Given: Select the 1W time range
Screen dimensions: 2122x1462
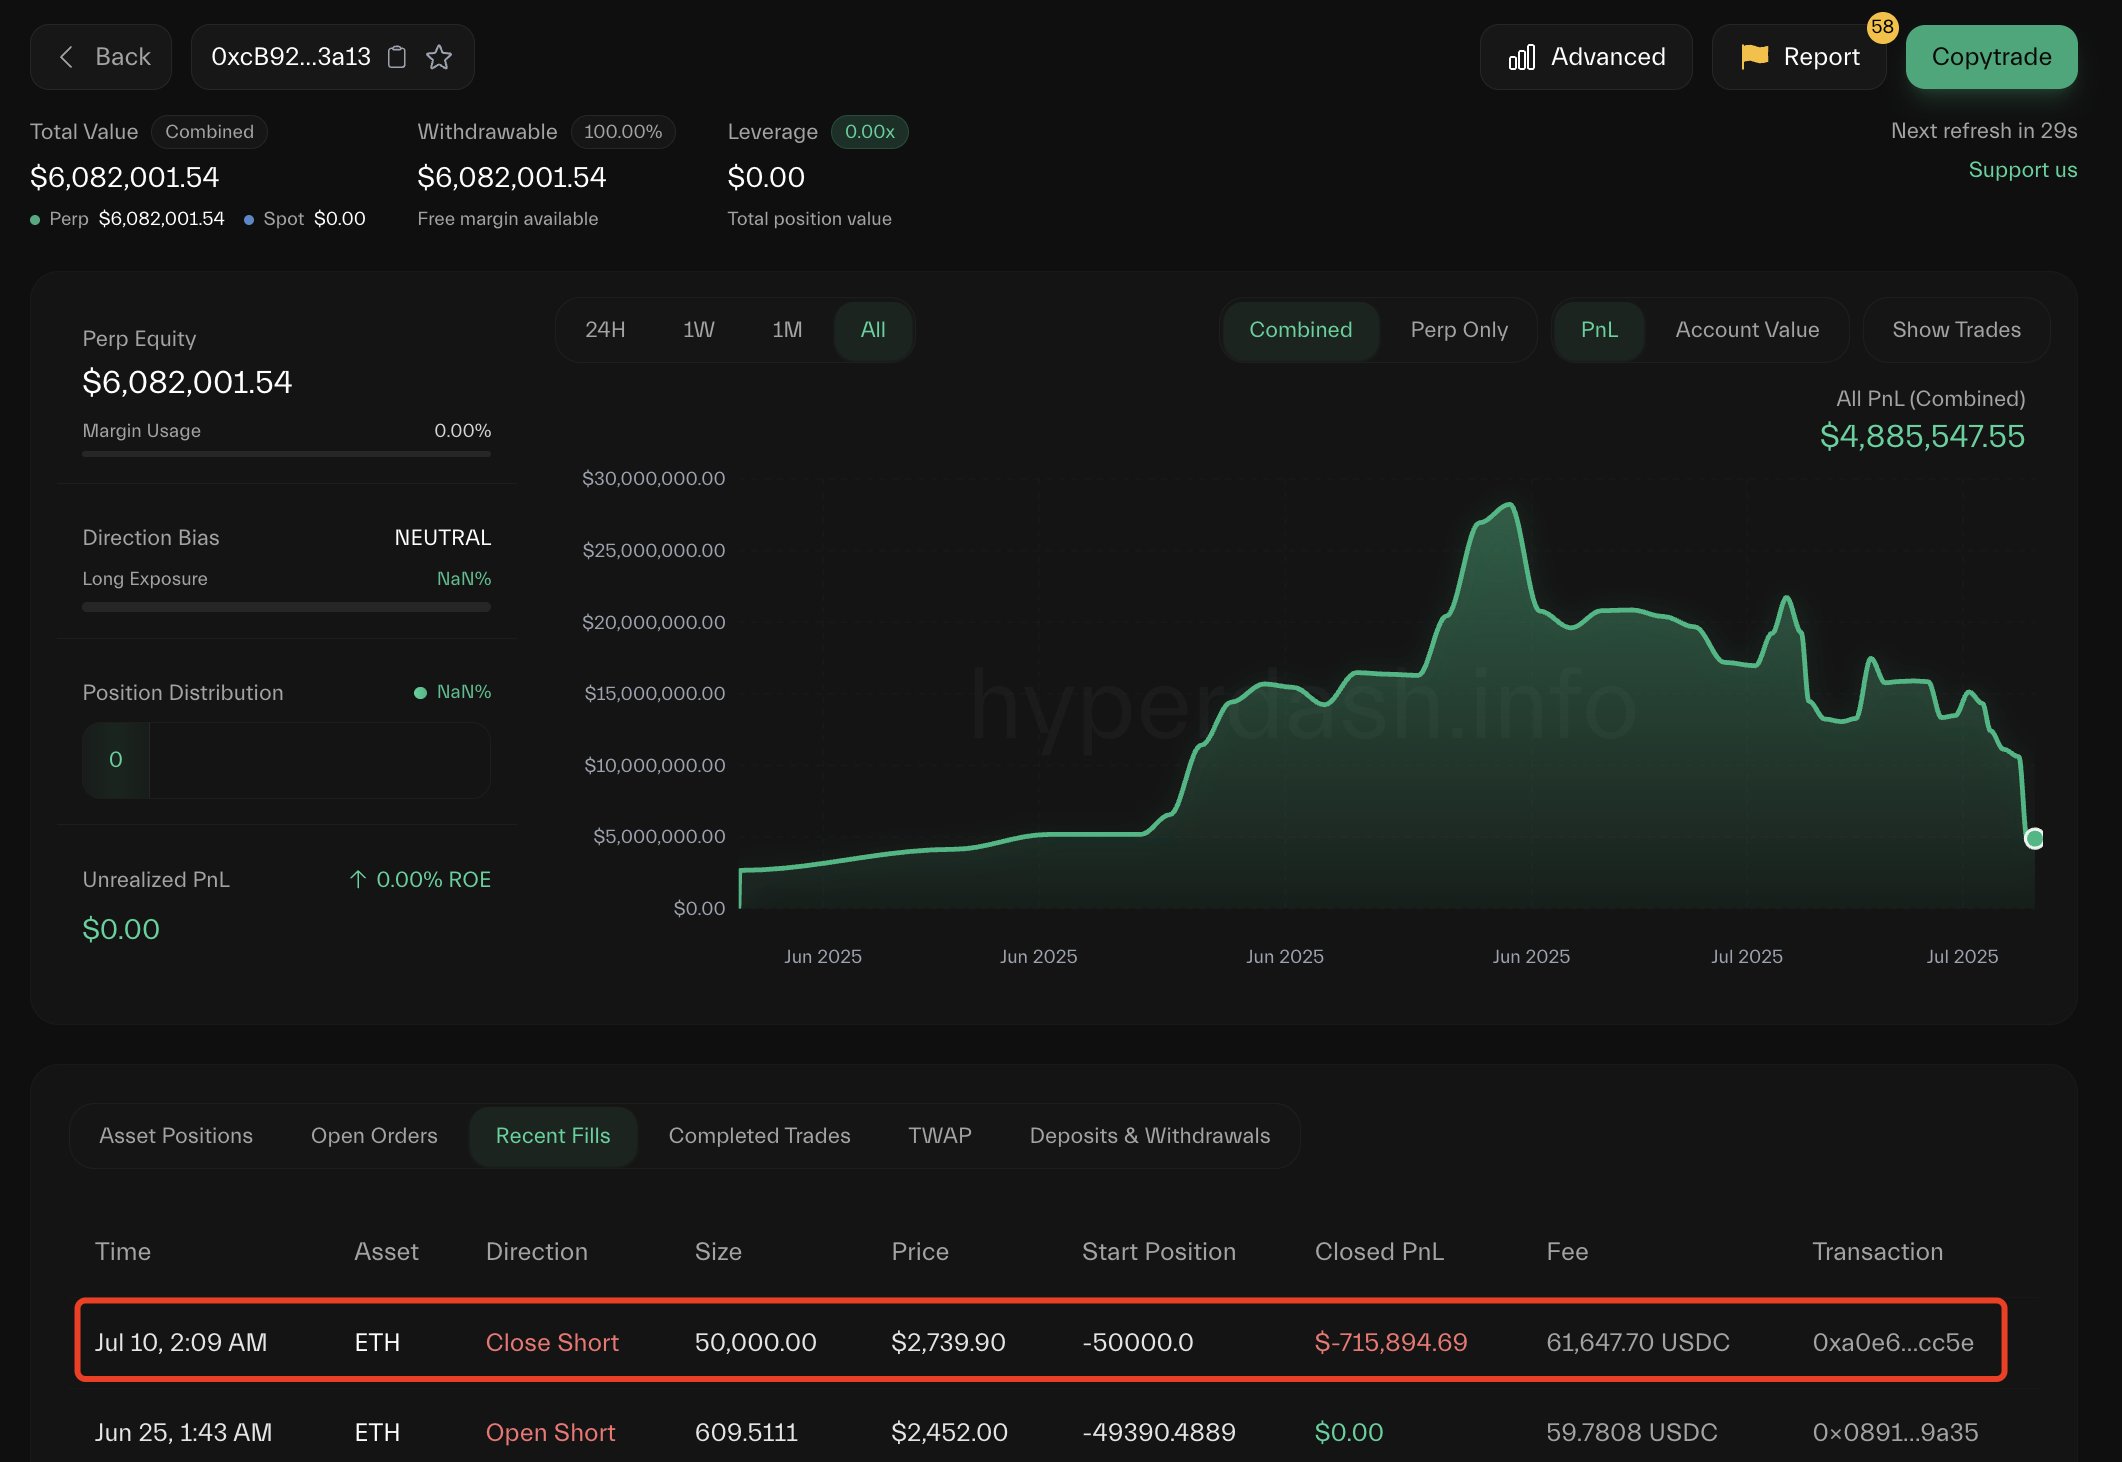Looking at the screenshot, I should pos(698,330).
